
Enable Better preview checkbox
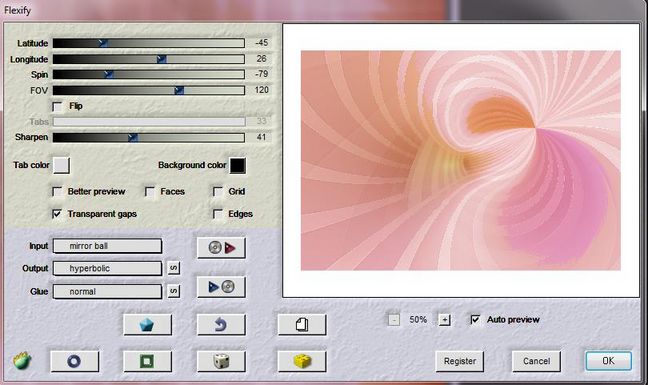57,192
